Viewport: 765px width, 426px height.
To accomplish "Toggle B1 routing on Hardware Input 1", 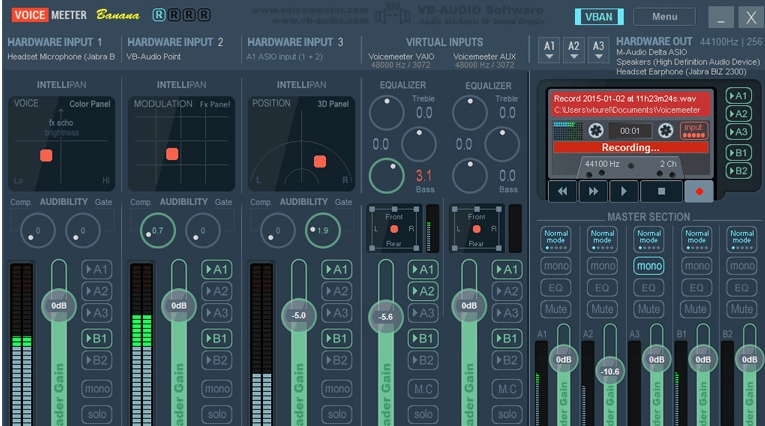I will point(98,338).
